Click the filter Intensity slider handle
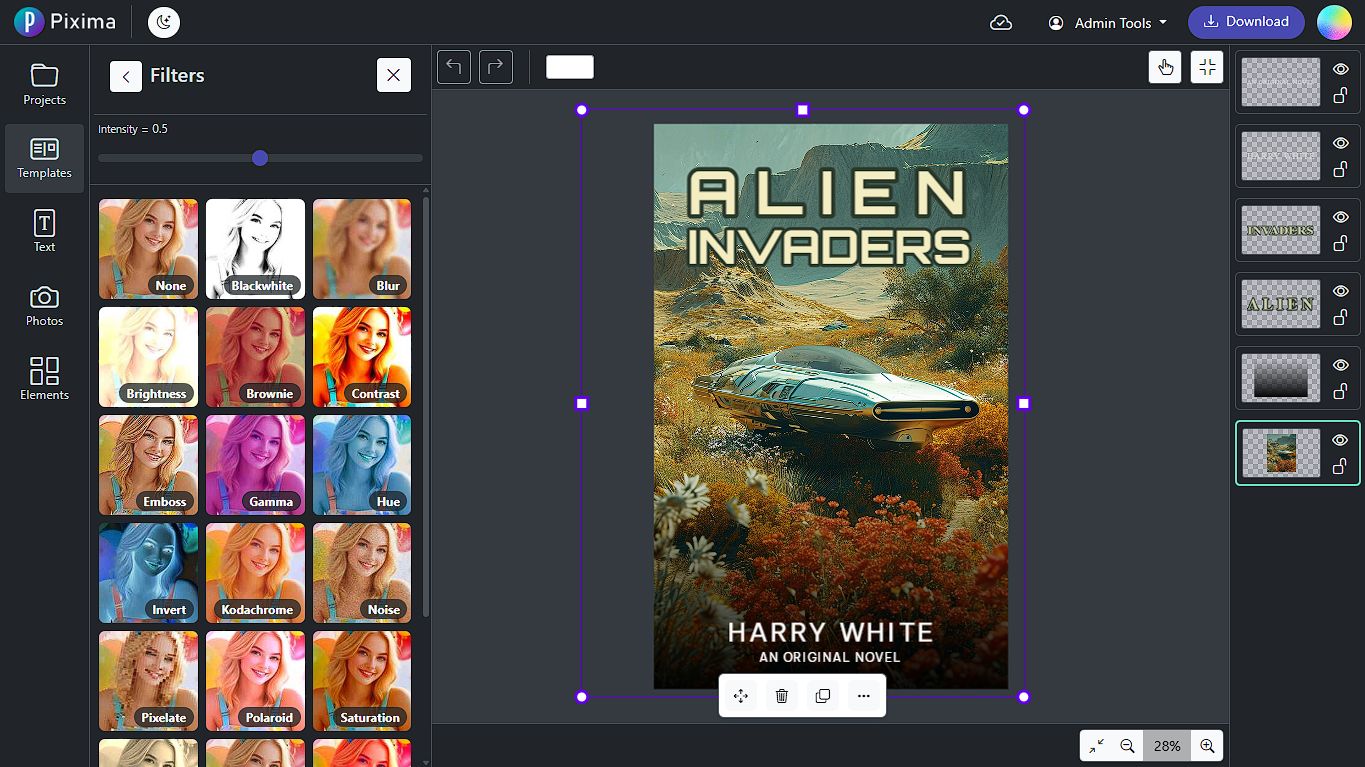1365x767 pixels. (260, 158)
